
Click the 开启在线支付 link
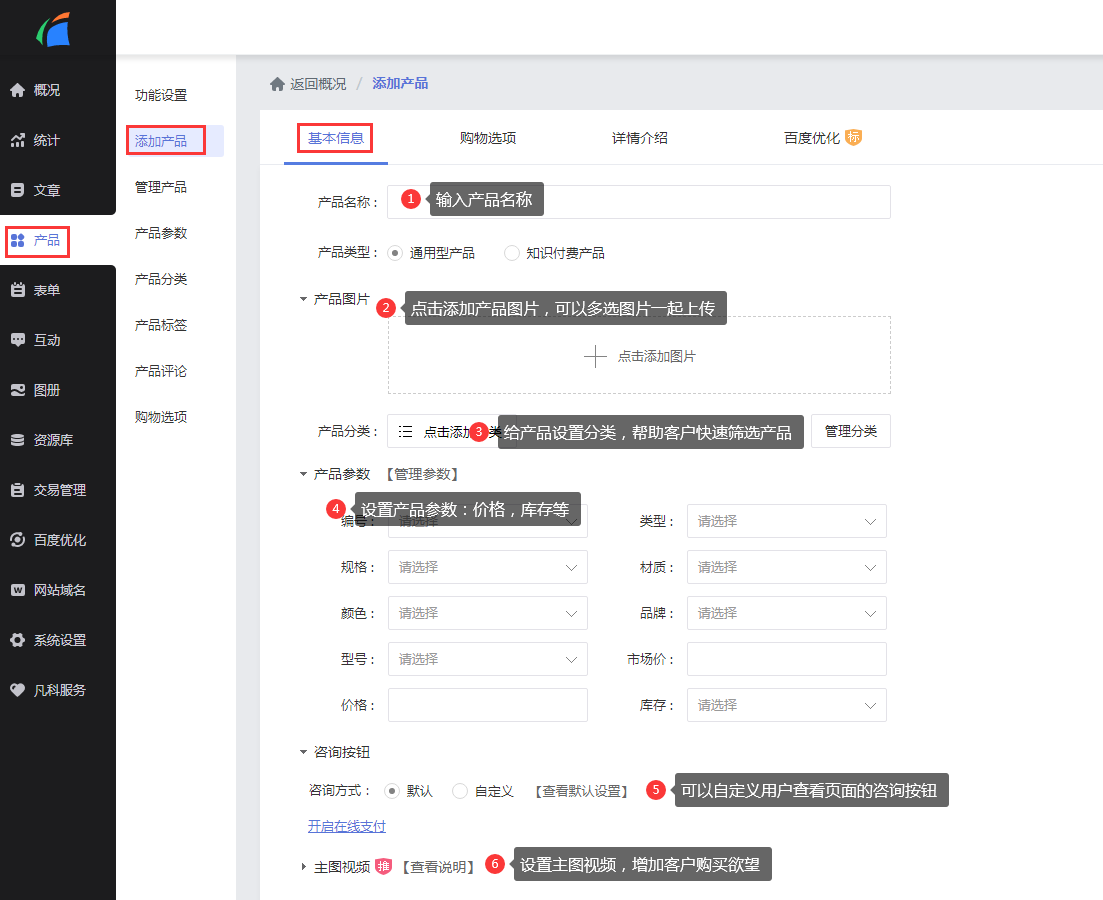click(347, 826)
